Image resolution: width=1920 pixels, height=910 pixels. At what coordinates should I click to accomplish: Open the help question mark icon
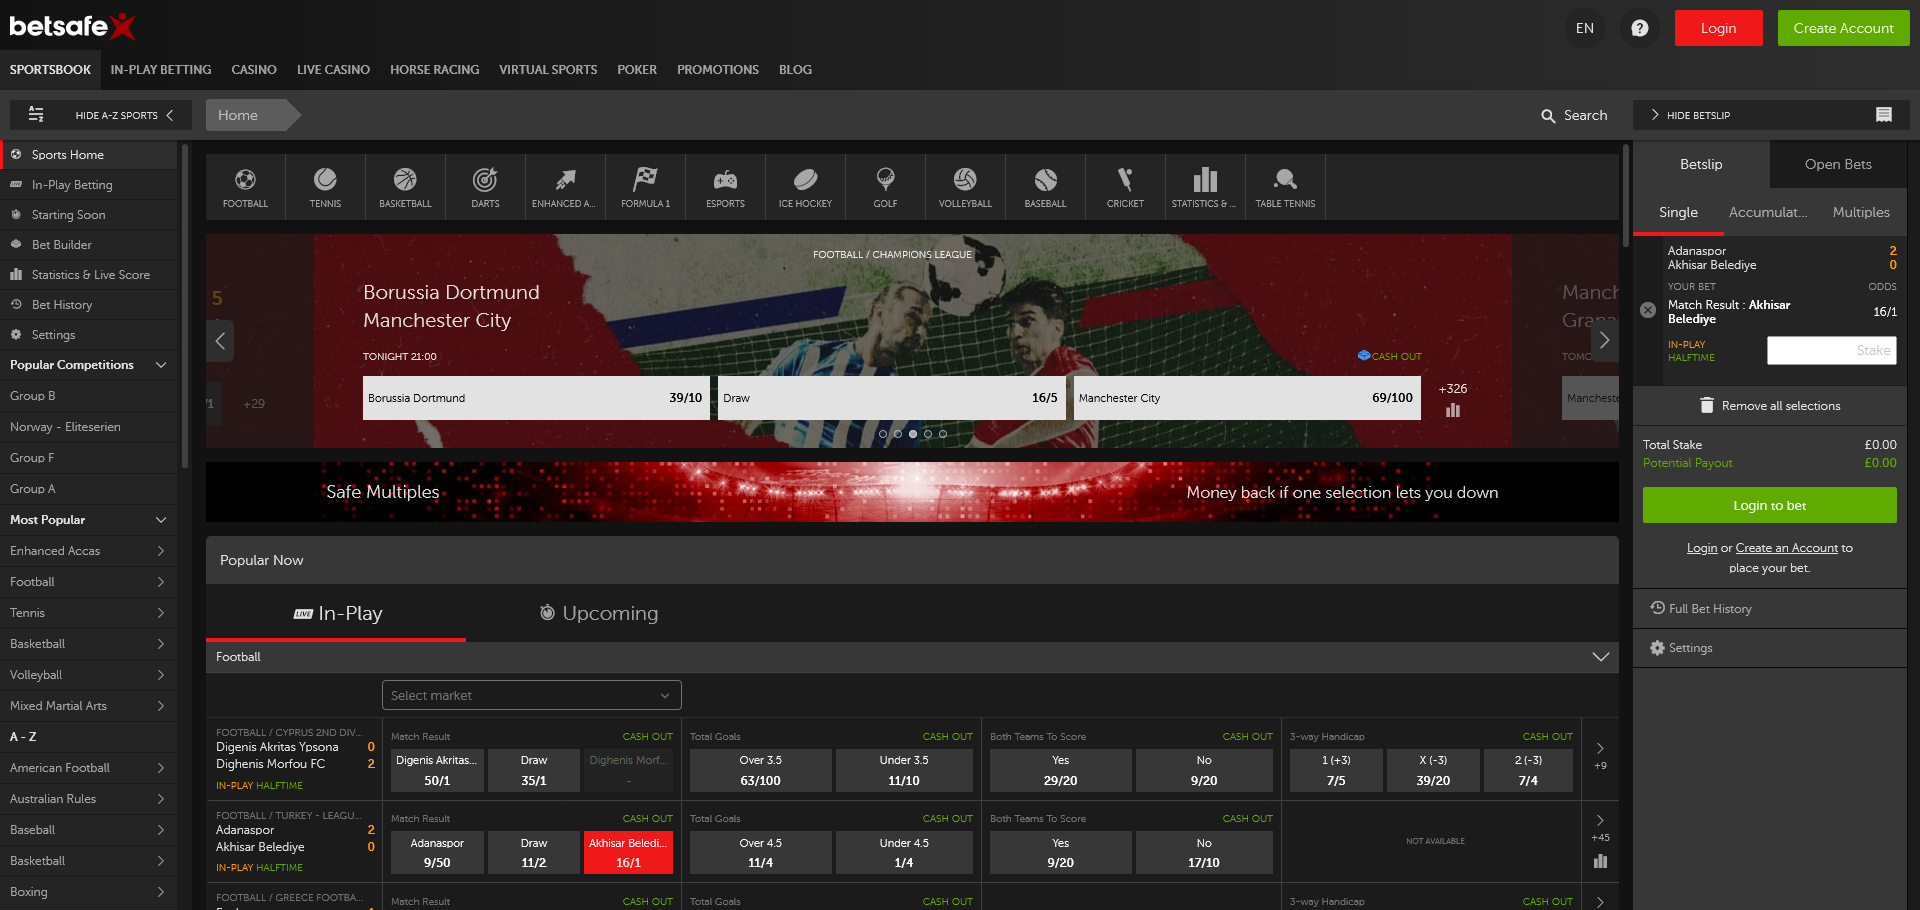click(x=1640, y=28)
